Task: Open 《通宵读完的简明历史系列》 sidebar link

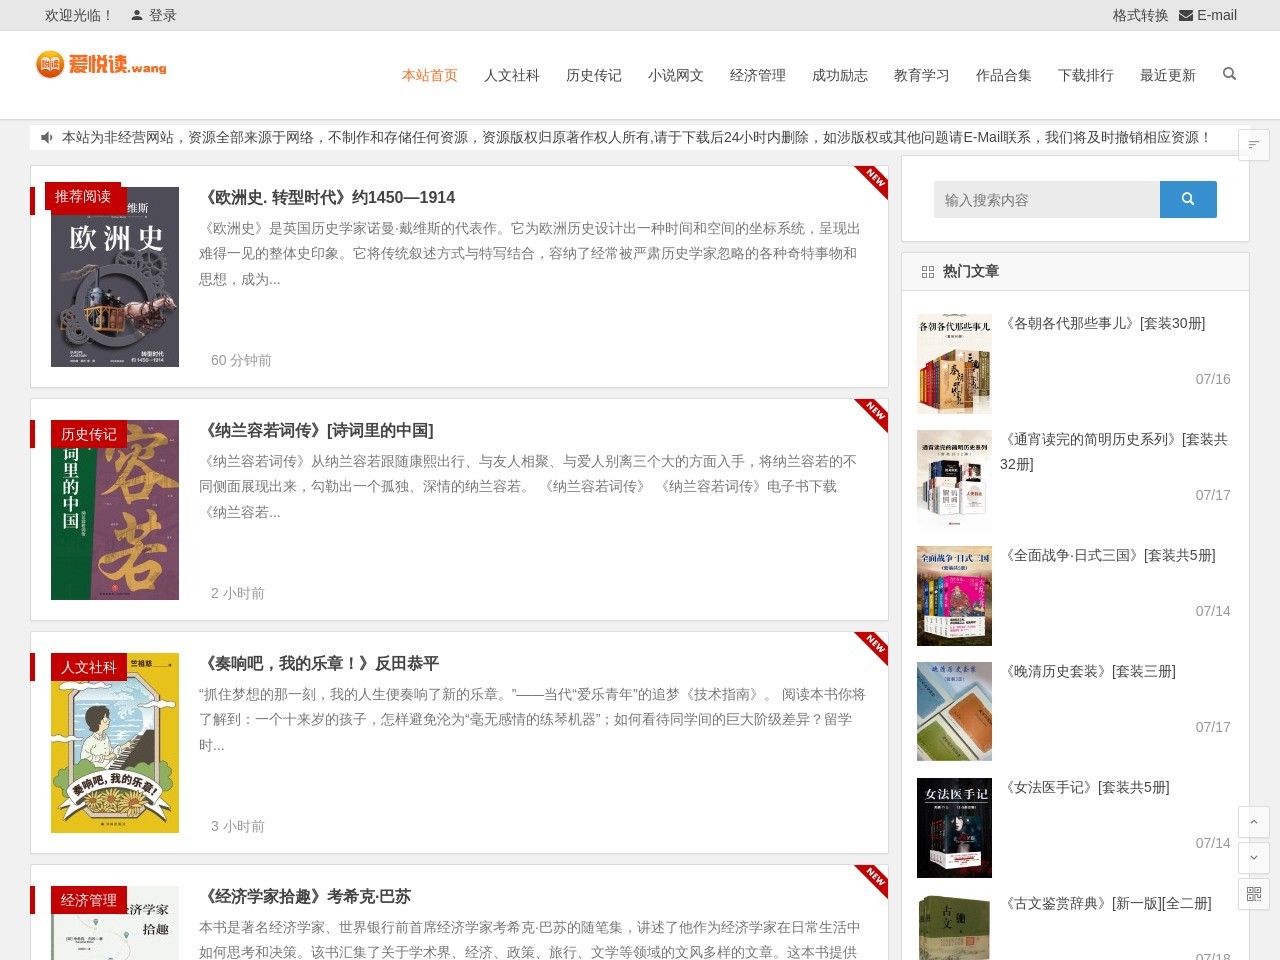Action: tap(1114, 451)
